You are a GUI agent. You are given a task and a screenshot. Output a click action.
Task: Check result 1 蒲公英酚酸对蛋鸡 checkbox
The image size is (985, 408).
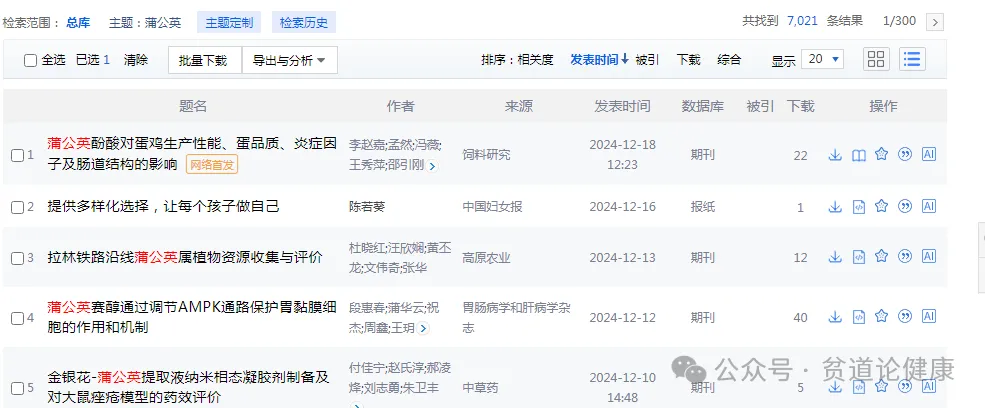(18, 155)
